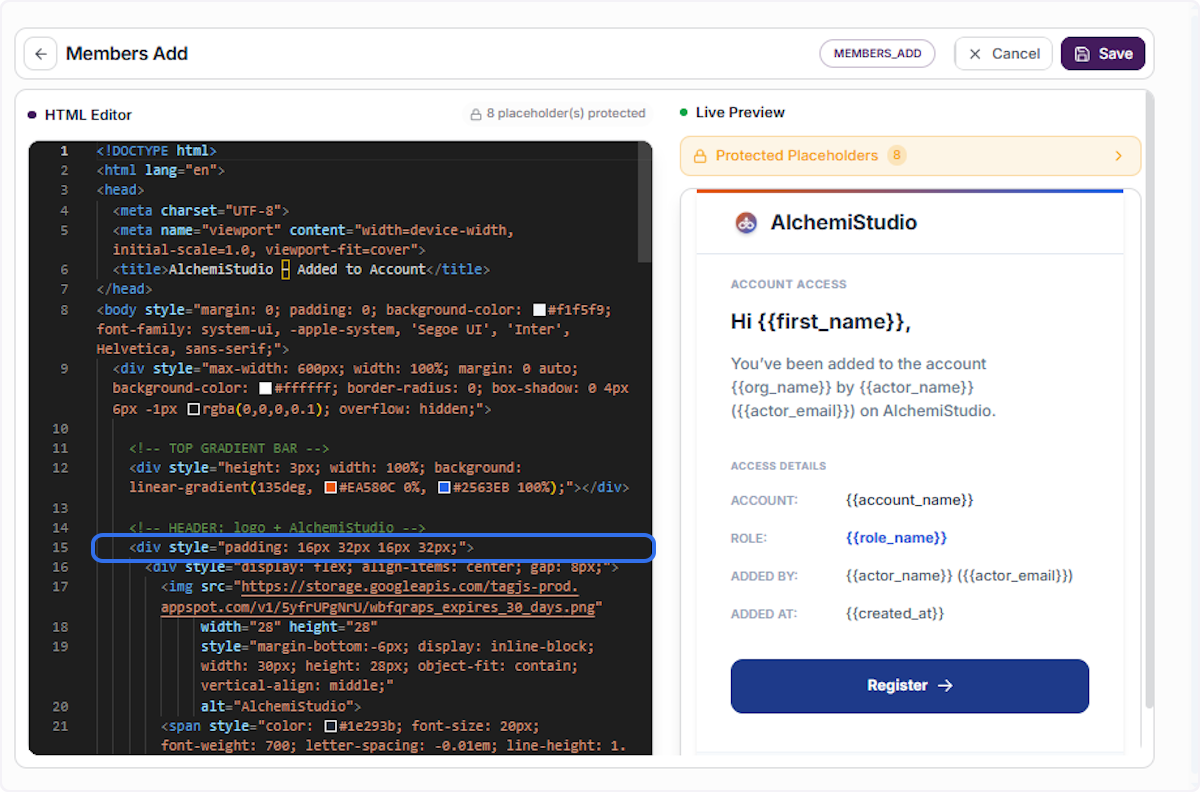Click the 'ACCOUNT ACCESS' label in preview
1200x792 pixels.
(x=789, y=284)
